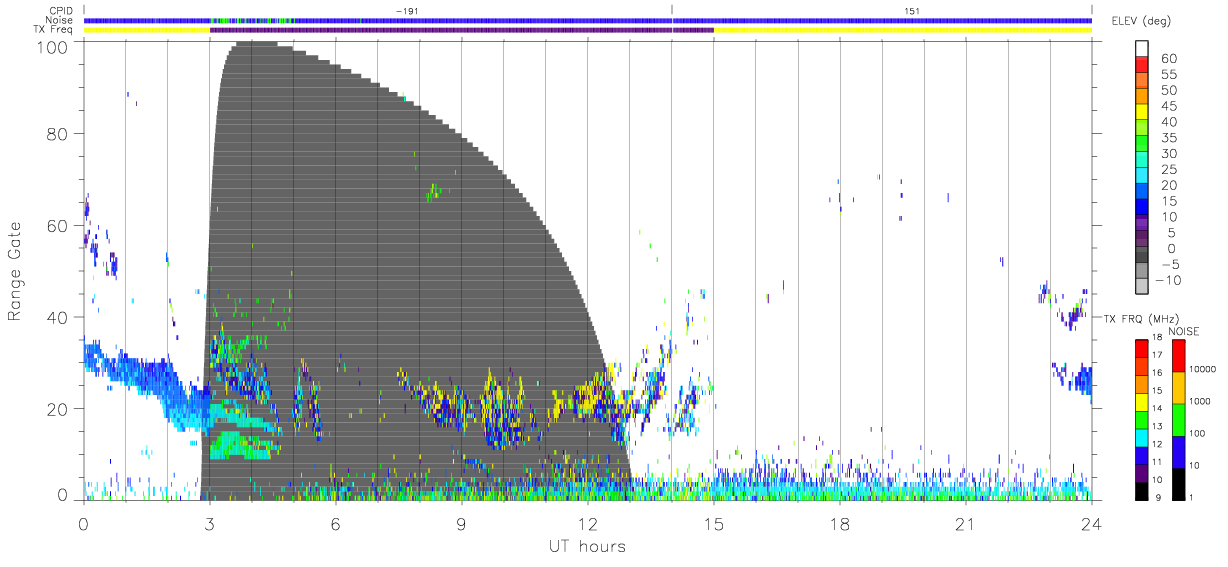Select the "80" Range Gate axis label

click(x=57, y=133)
